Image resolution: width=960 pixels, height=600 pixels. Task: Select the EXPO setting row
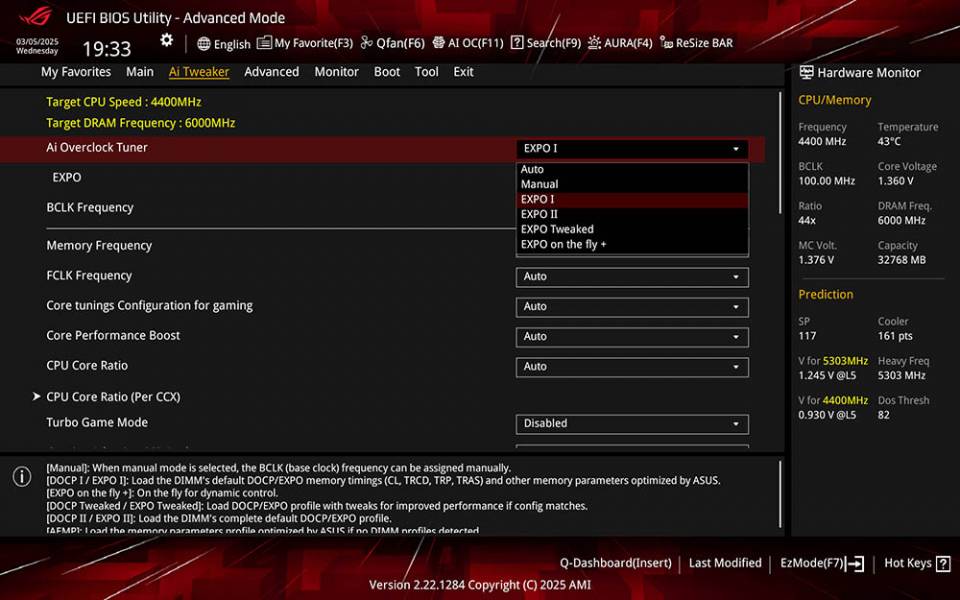pos(67,178)
